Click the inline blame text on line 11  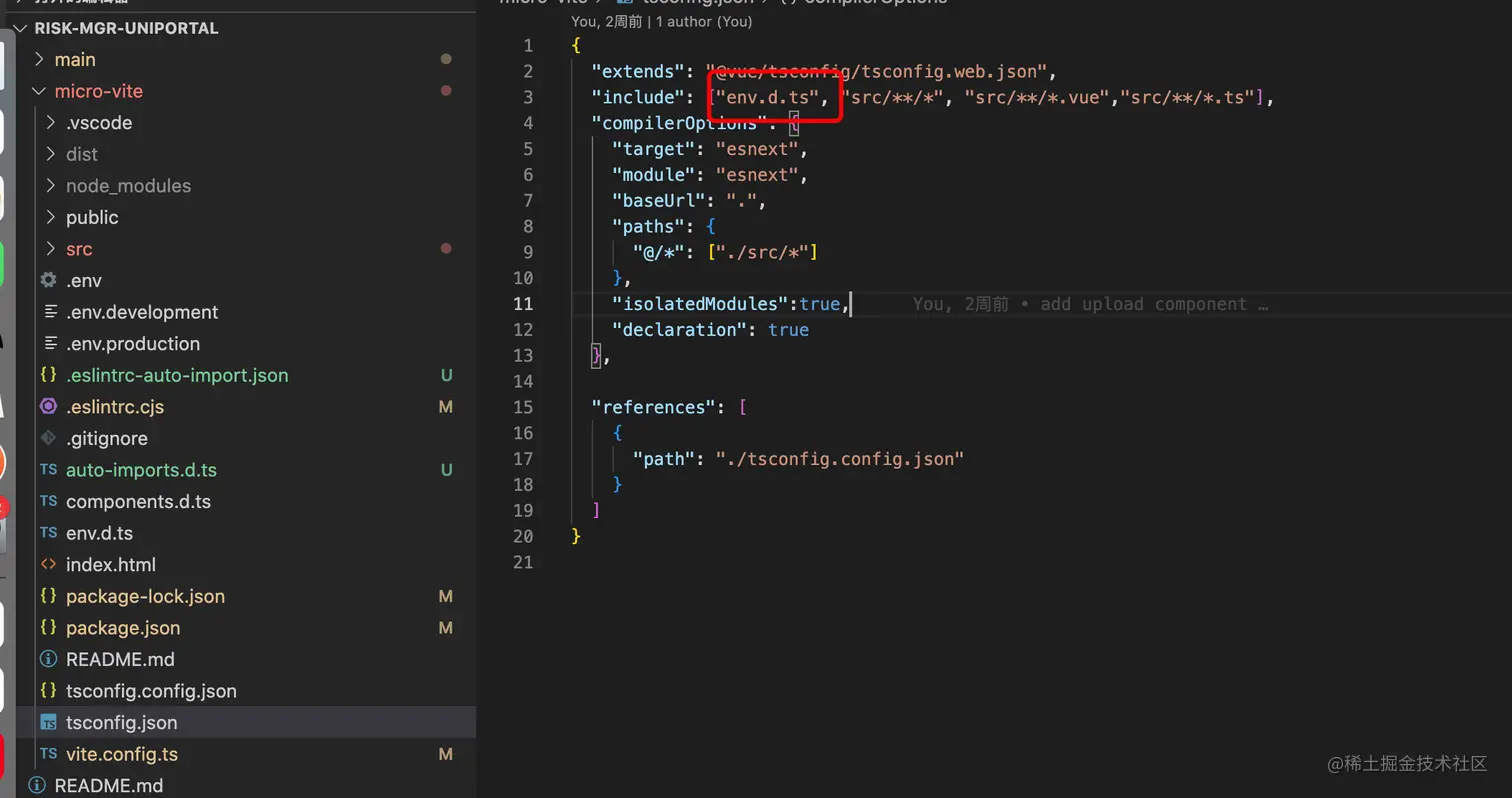click(x=1090, y=304)
